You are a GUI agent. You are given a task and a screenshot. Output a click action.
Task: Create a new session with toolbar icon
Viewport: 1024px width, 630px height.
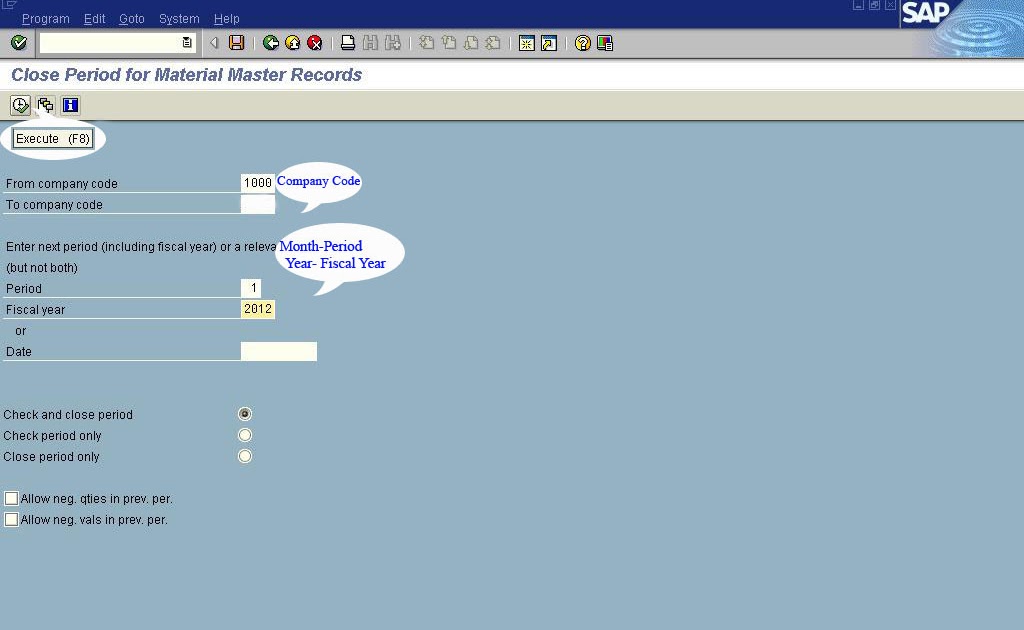(x=526, y=43)
